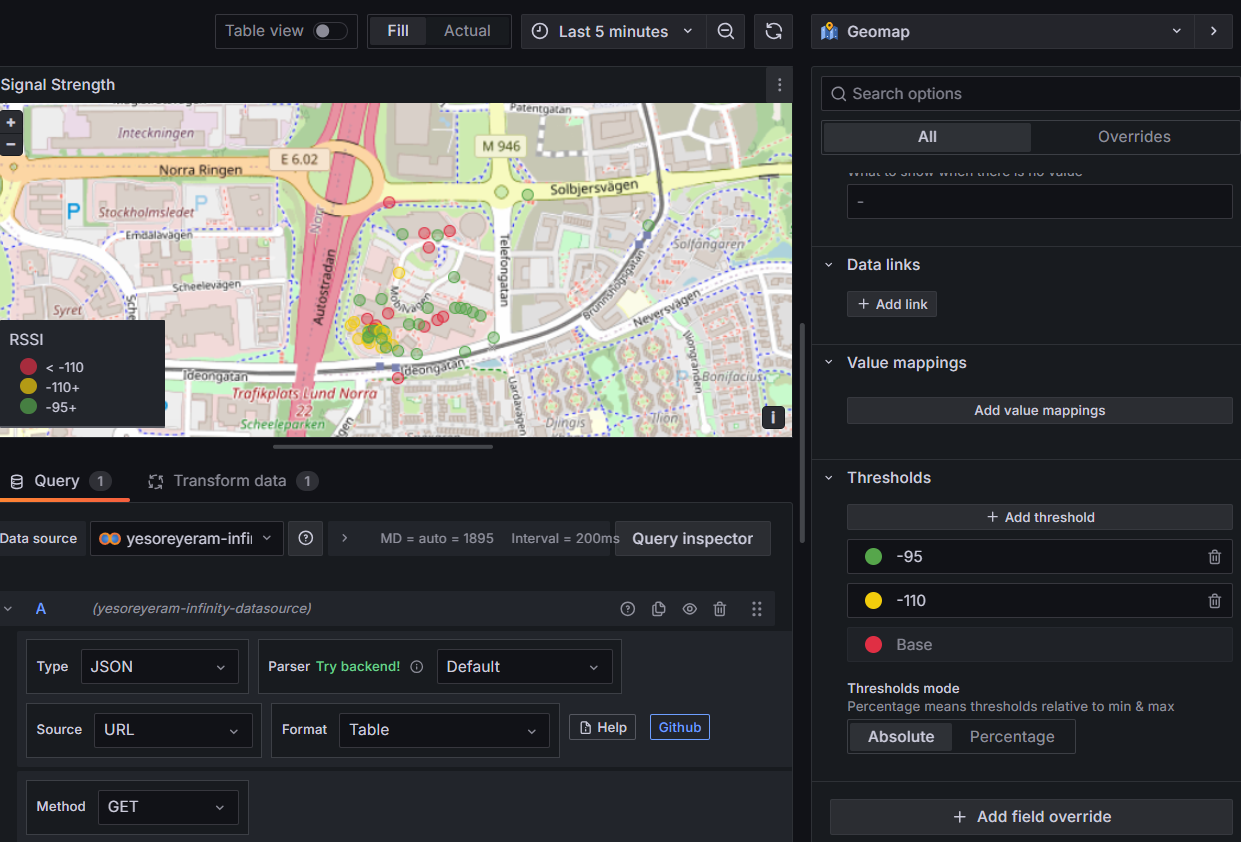Open the Geomap visualization dropdown
This screenshot has height=842, width=1241.
click(x=1002, y=31)
